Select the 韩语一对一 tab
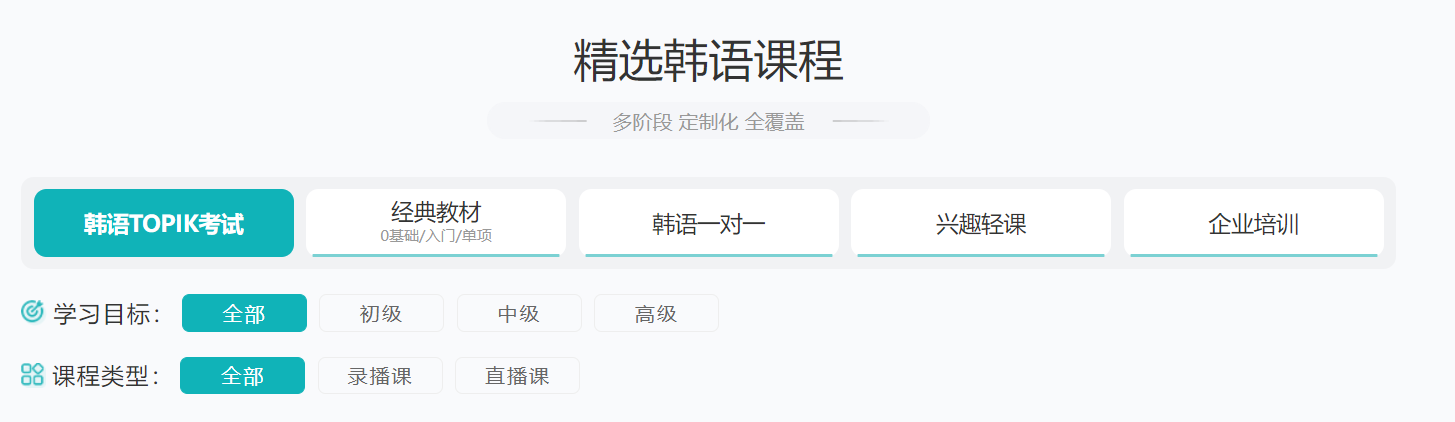The image size is (1455, 422). pos(709,223)
